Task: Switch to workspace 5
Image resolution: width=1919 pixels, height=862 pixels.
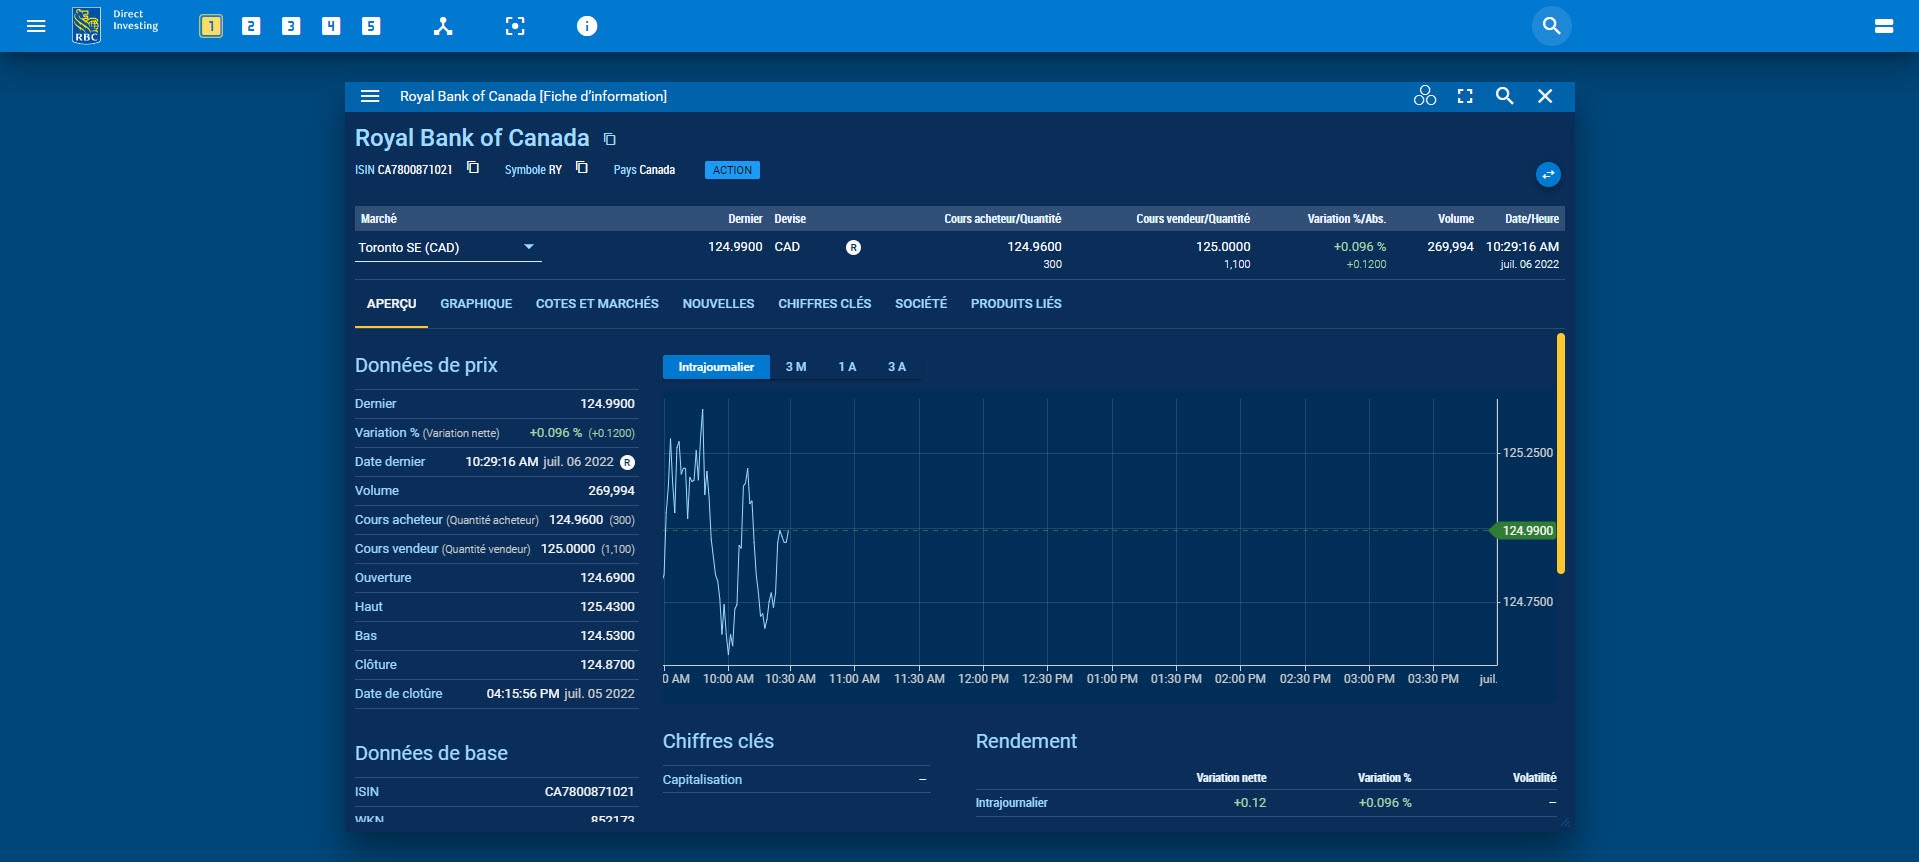Action: coord(371,26)
